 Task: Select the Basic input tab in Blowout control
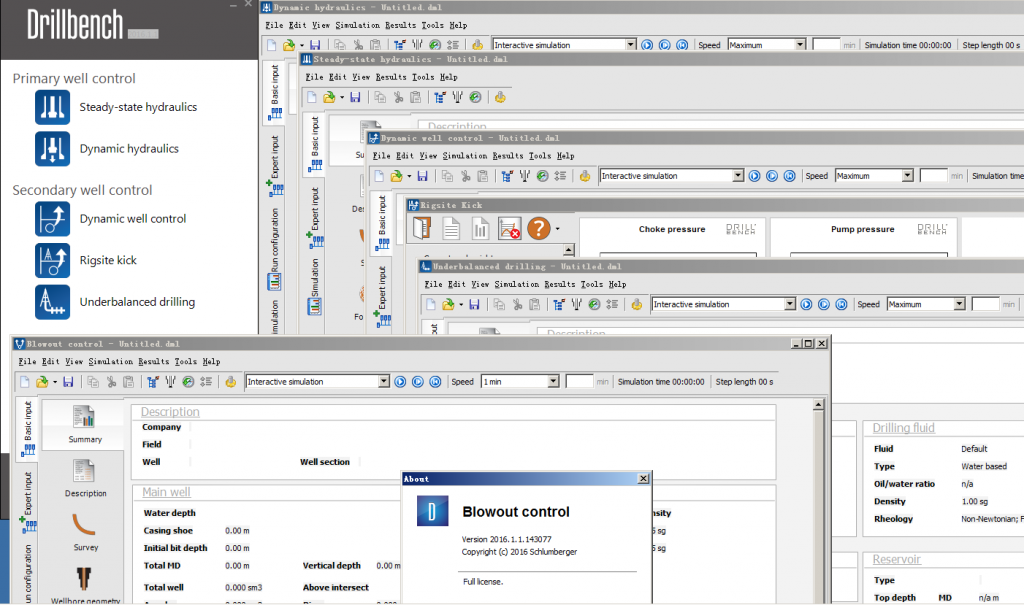[28, 429]
